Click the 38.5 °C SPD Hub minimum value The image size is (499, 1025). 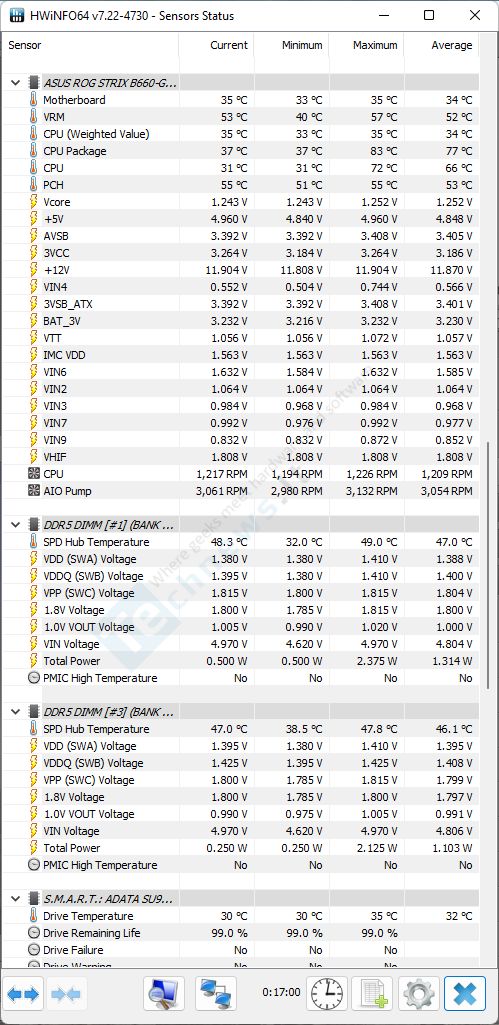coord(302,729)
